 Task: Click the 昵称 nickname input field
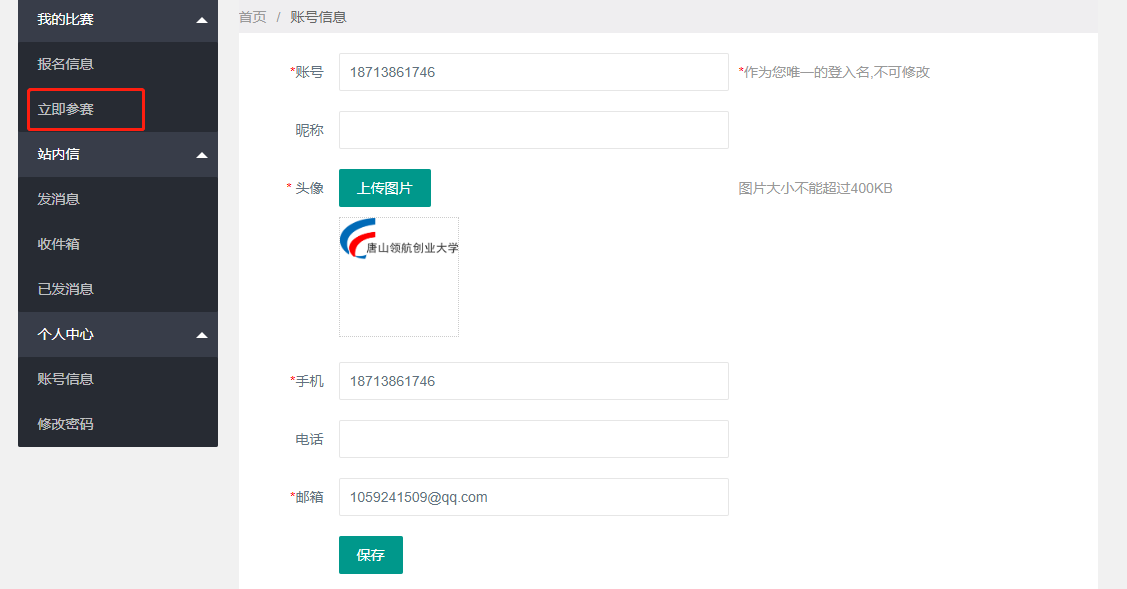[x=533, y=130]
